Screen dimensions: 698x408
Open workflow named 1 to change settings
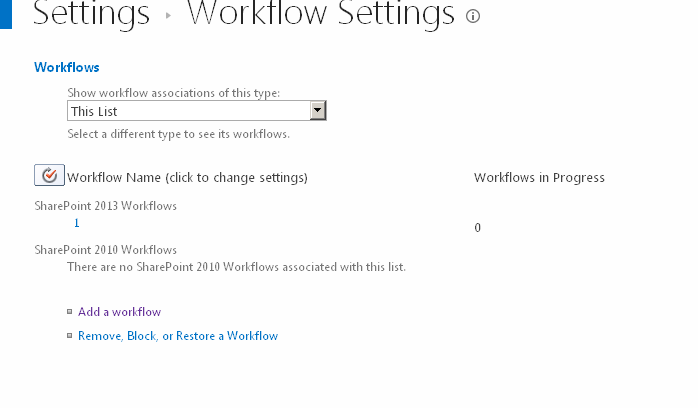tap(77, 223)
